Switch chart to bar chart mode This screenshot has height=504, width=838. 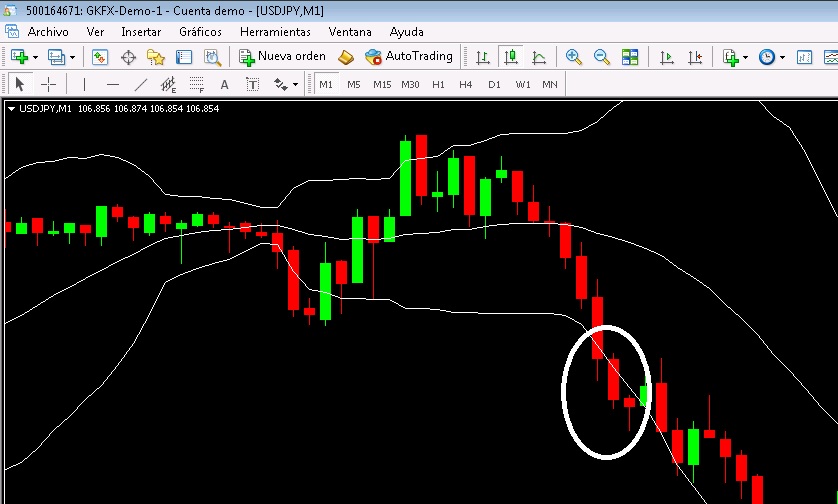[x=483, y=57]
